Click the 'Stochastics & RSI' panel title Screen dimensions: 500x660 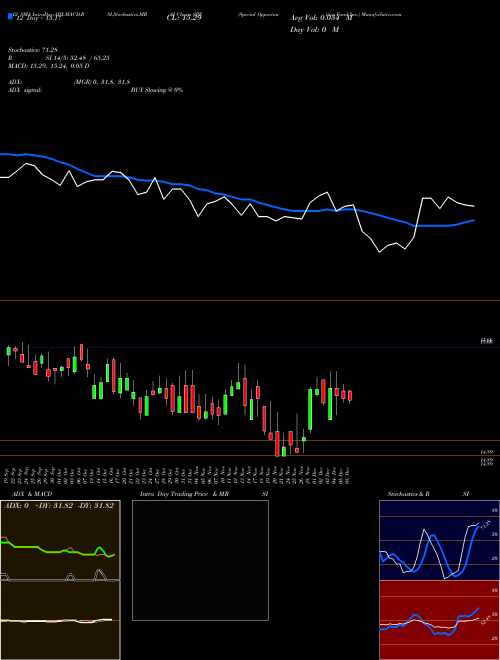click(428, 494)
